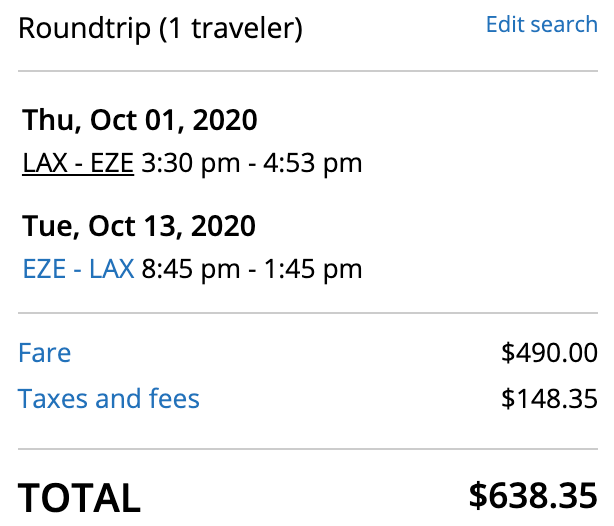Image resolution: width=614 pixels, height=526 pixels.
Task: Click the (1 traveler) text
Action: 231,29
